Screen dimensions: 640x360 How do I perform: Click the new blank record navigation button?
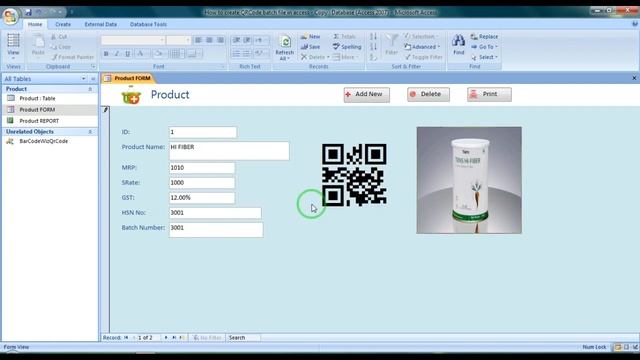pos(182,338)
